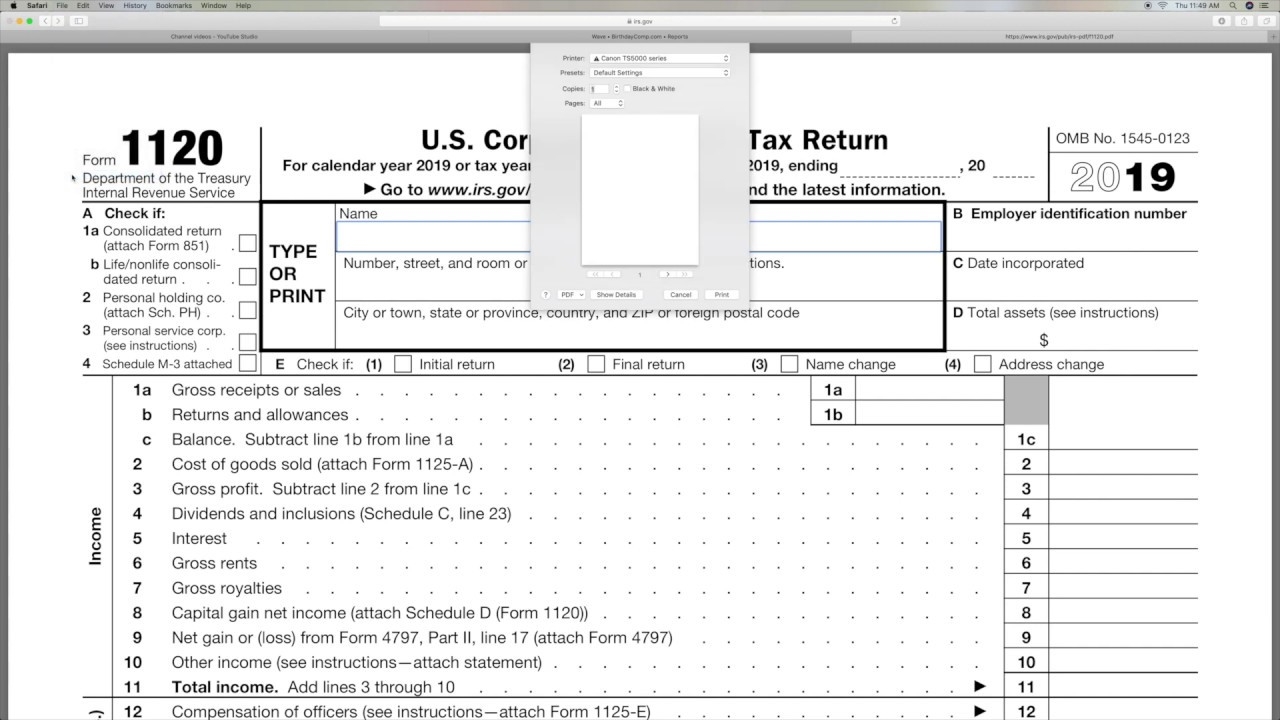Viewport: 1280px width, 720px height.
Task: Open the Printer selection dropdown
Action: tap(660, 58)
